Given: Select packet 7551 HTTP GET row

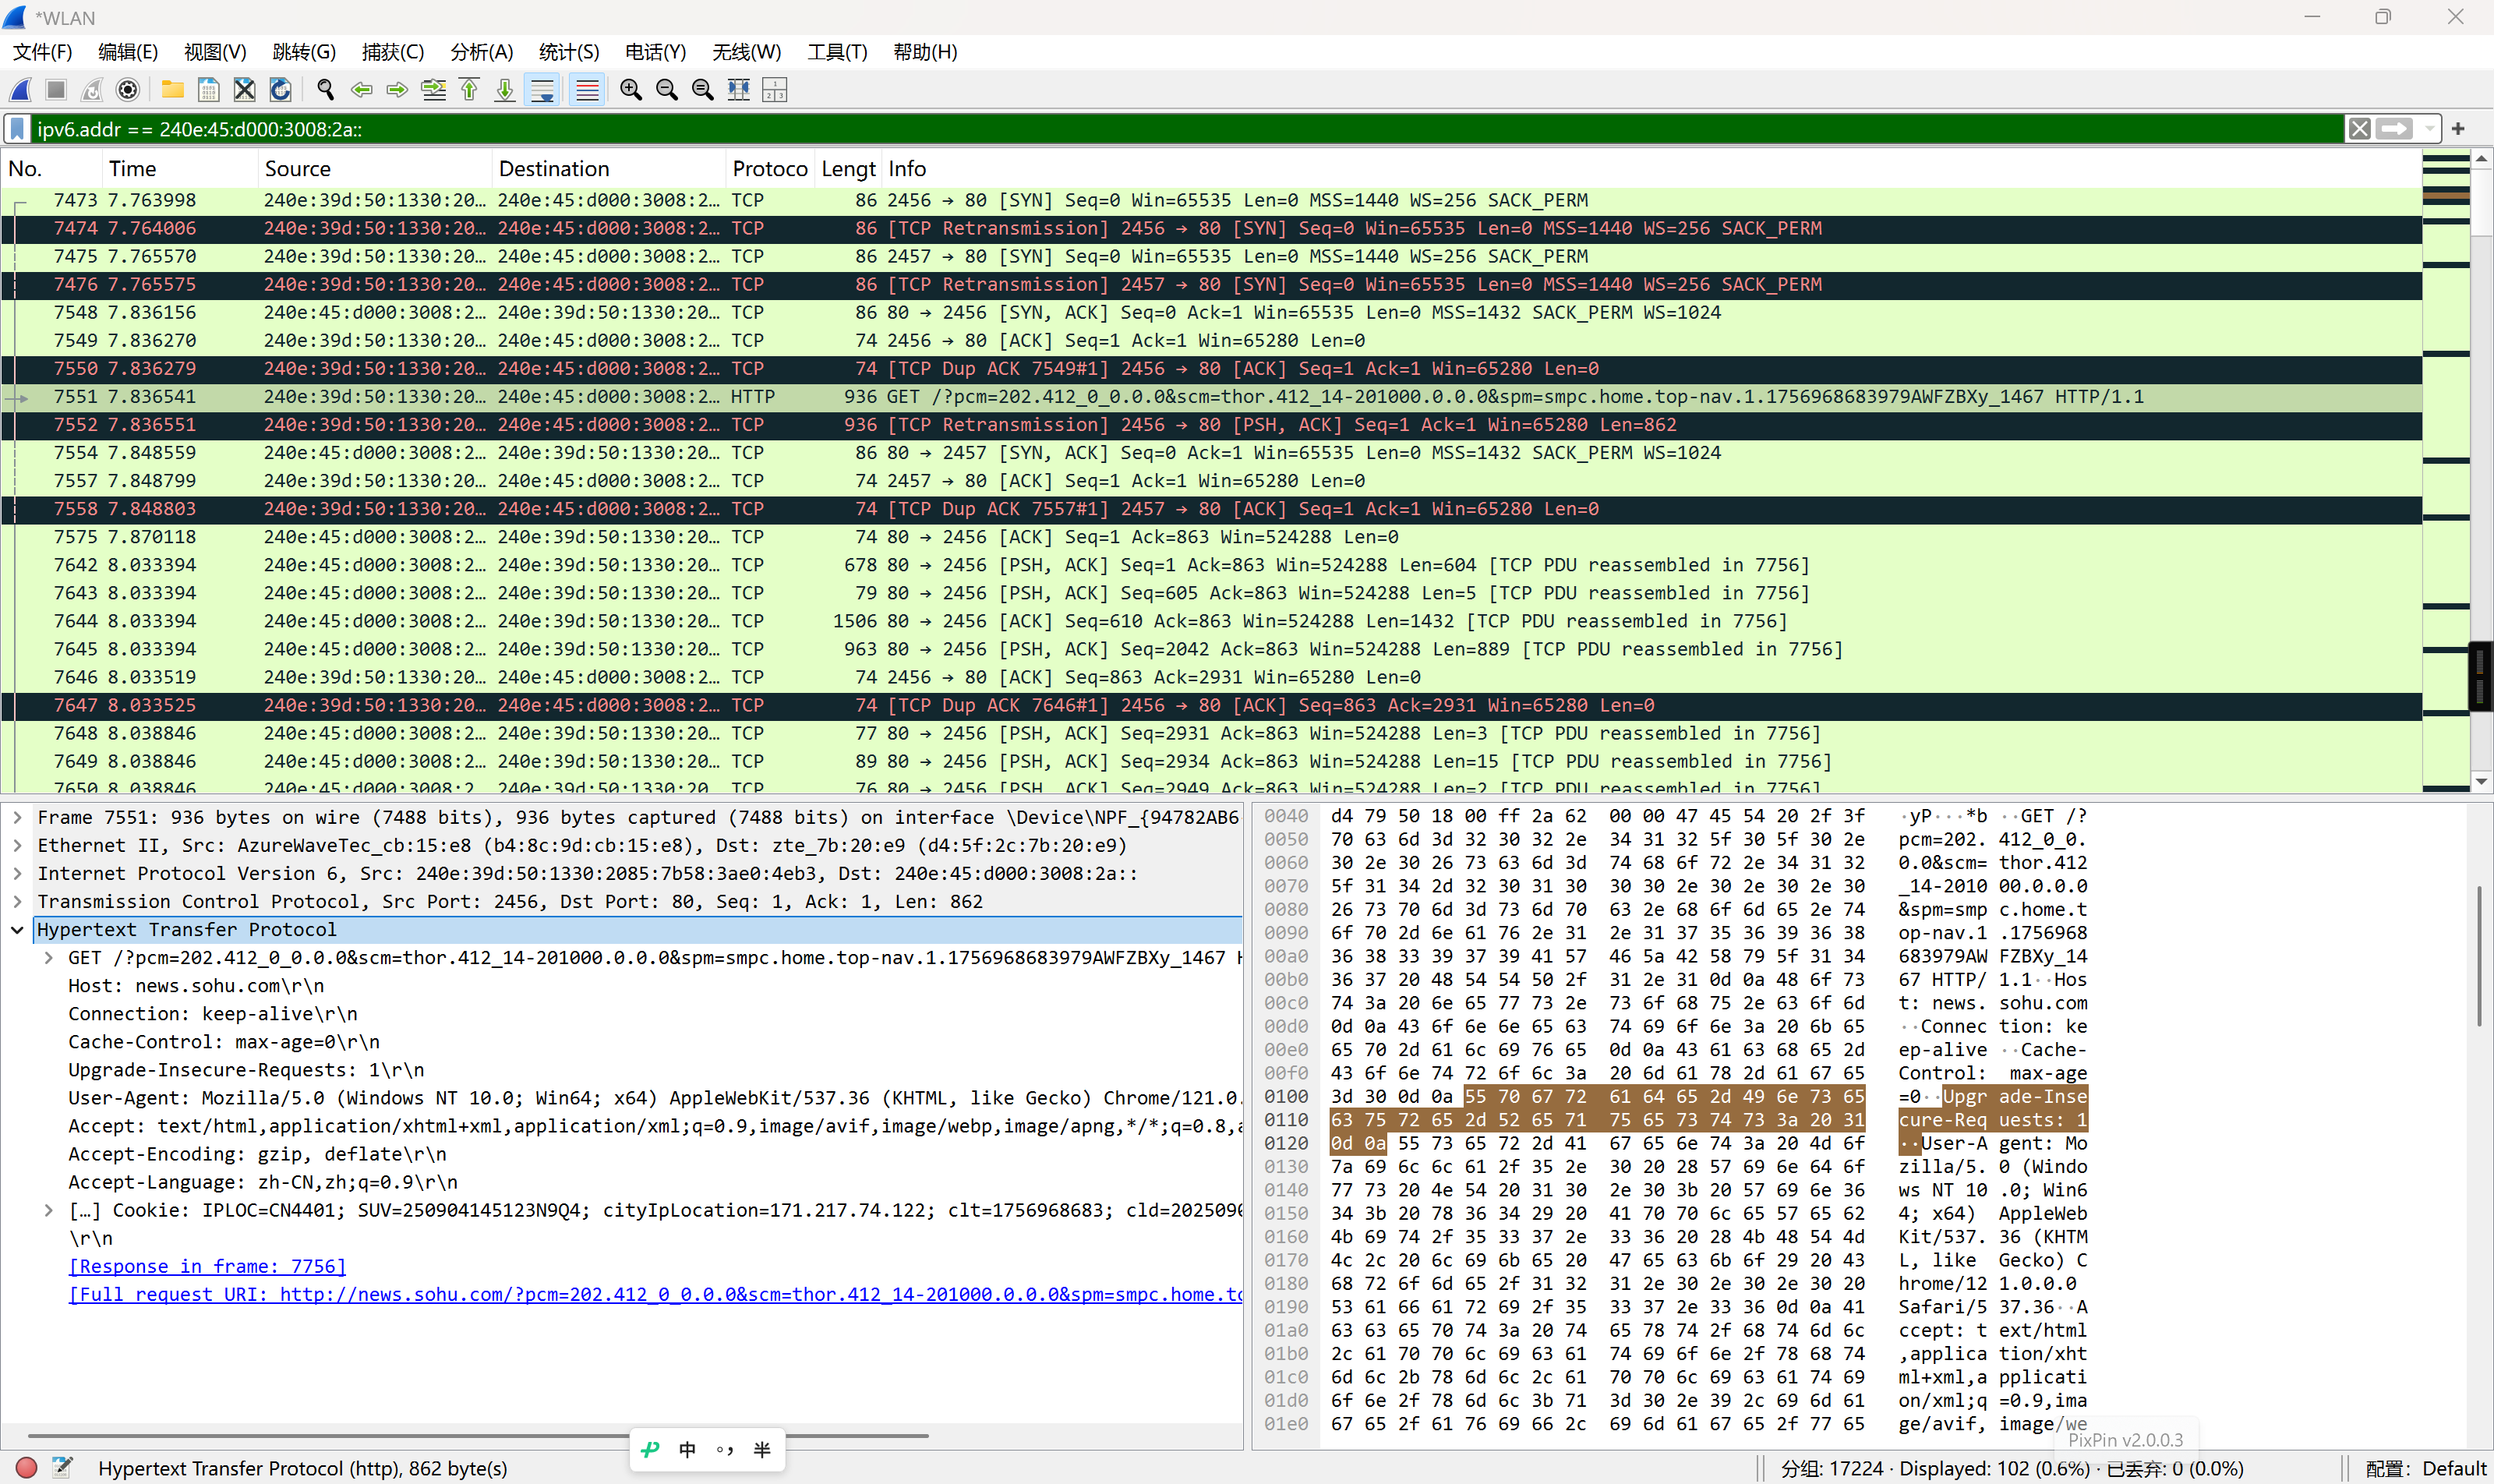Looking at the screenshot, I should (1211, 397).
